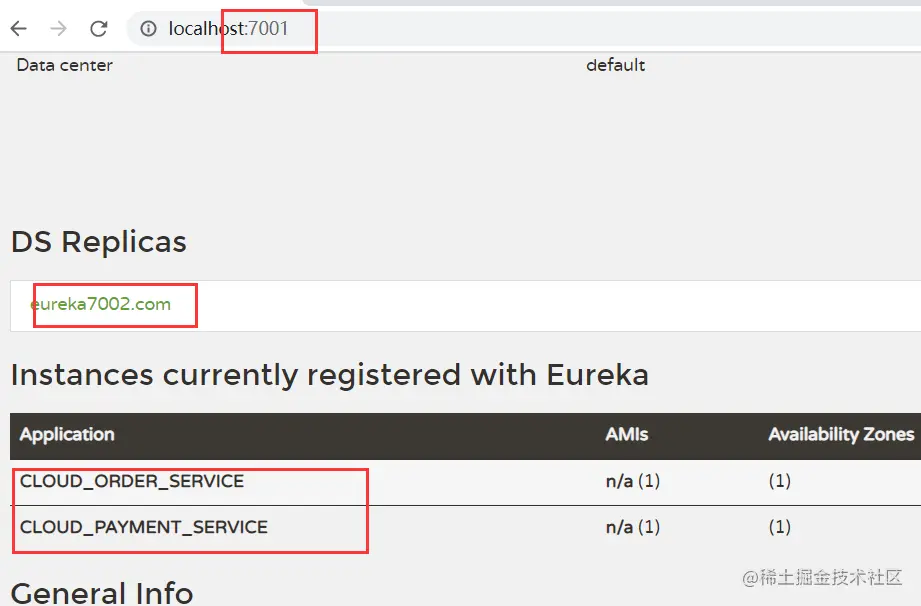Click the Data center label
The image size is (921, 606).
65,65
